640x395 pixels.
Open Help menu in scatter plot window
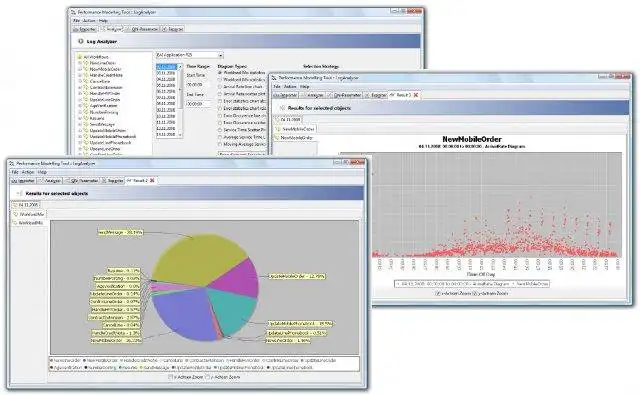click(x=304, y=87)
